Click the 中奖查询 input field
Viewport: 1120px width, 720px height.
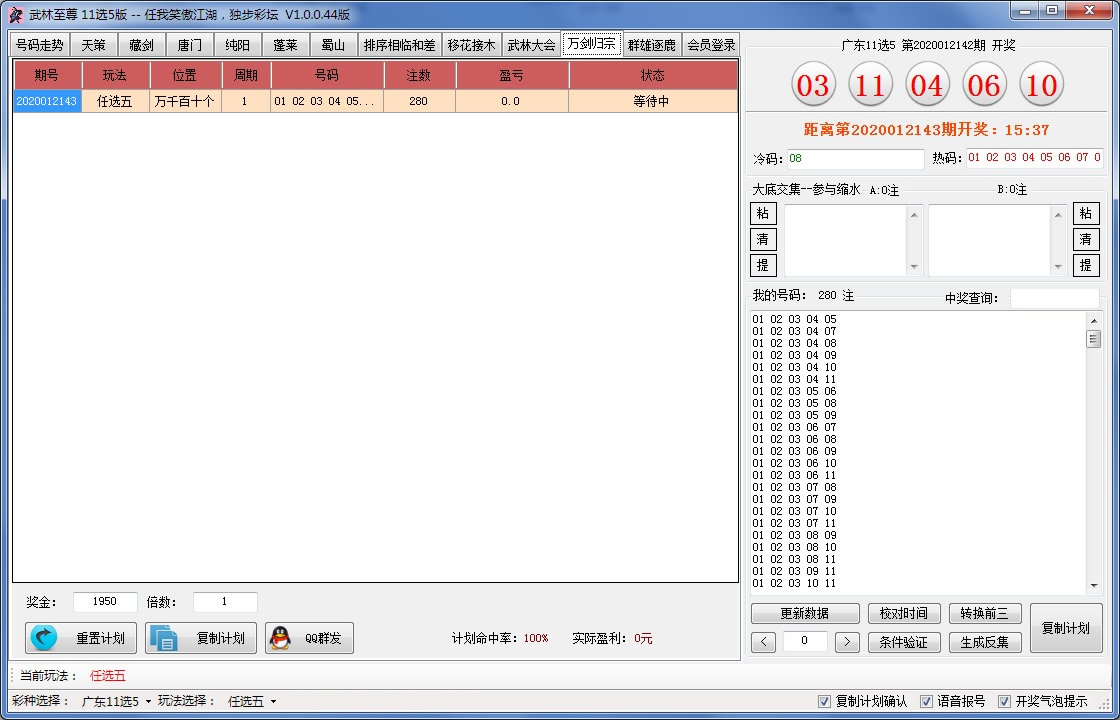click(1054, 298)
